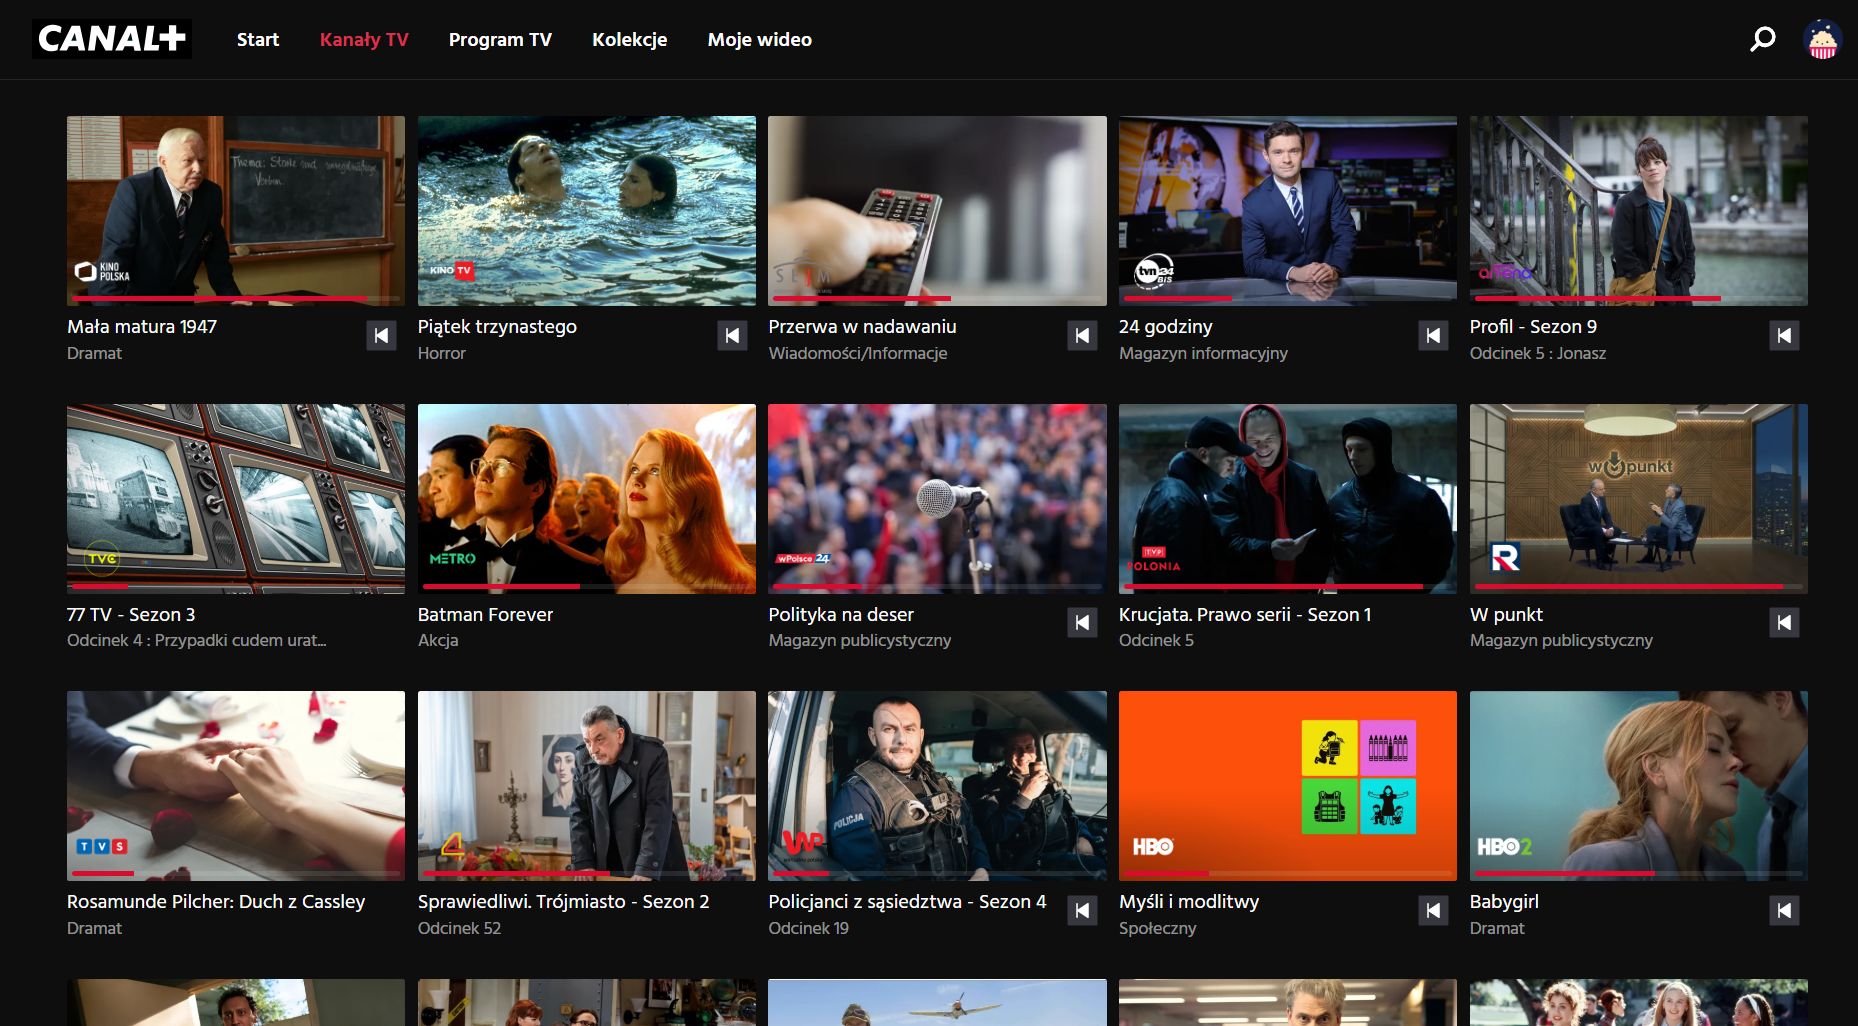The image size is (1858, 1026).
Task: Go to the Kolekcje section
Action: pos(629,39)
